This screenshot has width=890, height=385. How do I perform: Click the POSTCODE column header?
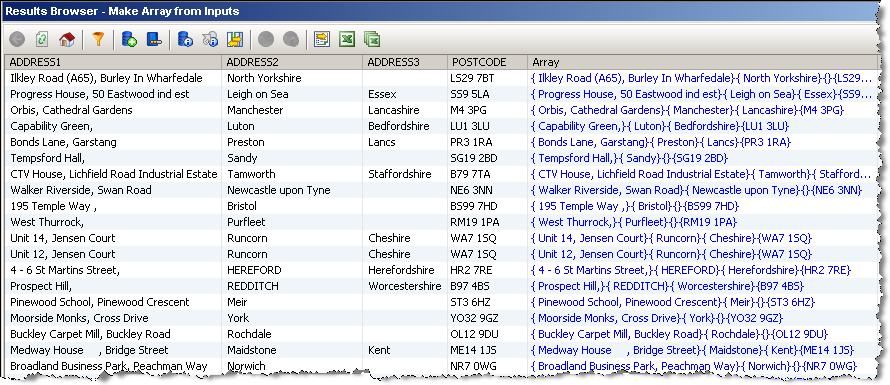pyautogui.click(x=487, y=62)
